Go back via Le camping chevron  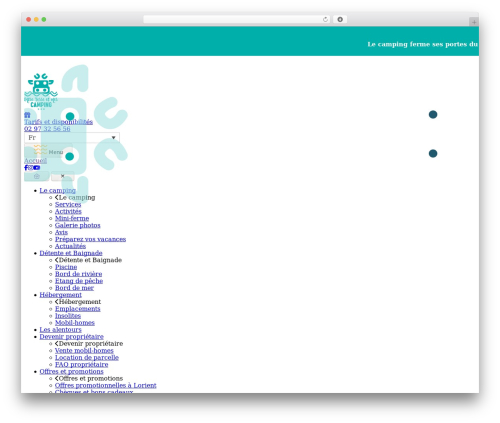[x=57, y=197]
